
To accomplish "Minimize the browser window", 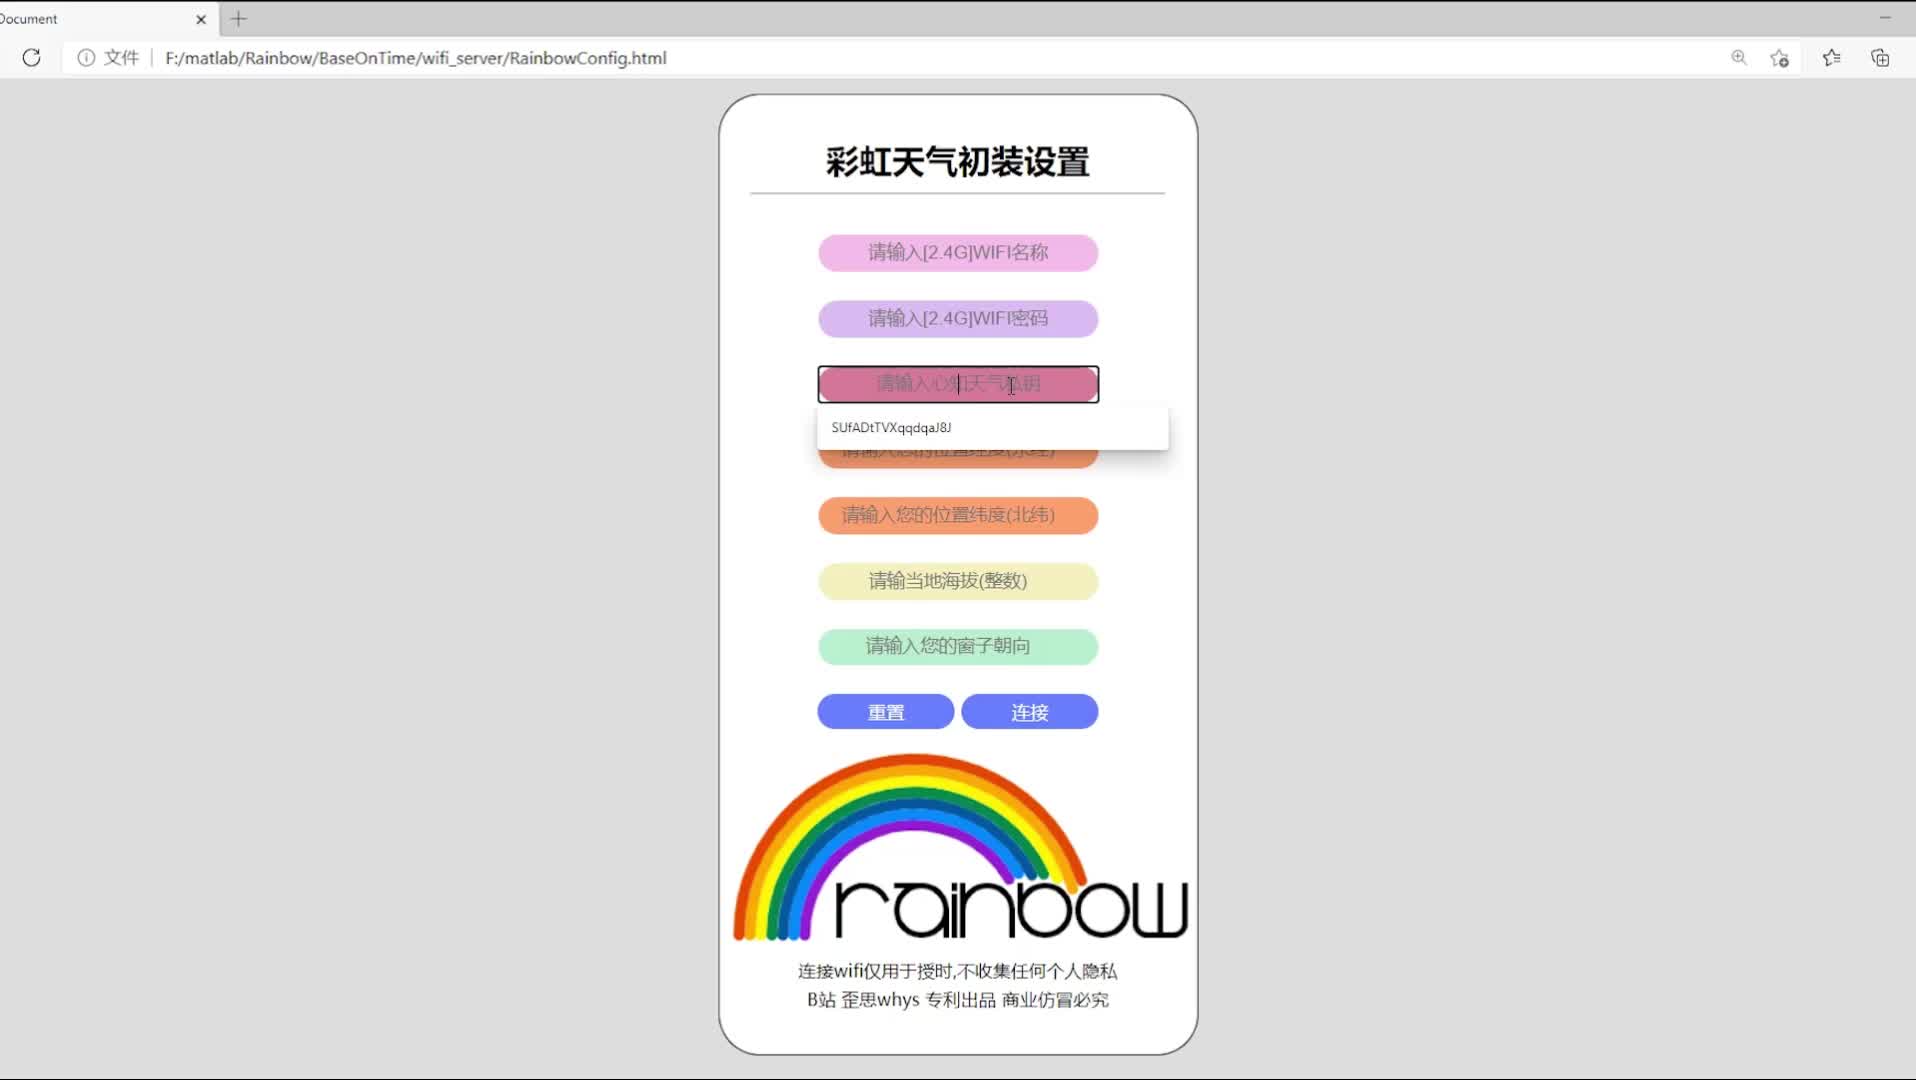I will (x=1885, y=18).
